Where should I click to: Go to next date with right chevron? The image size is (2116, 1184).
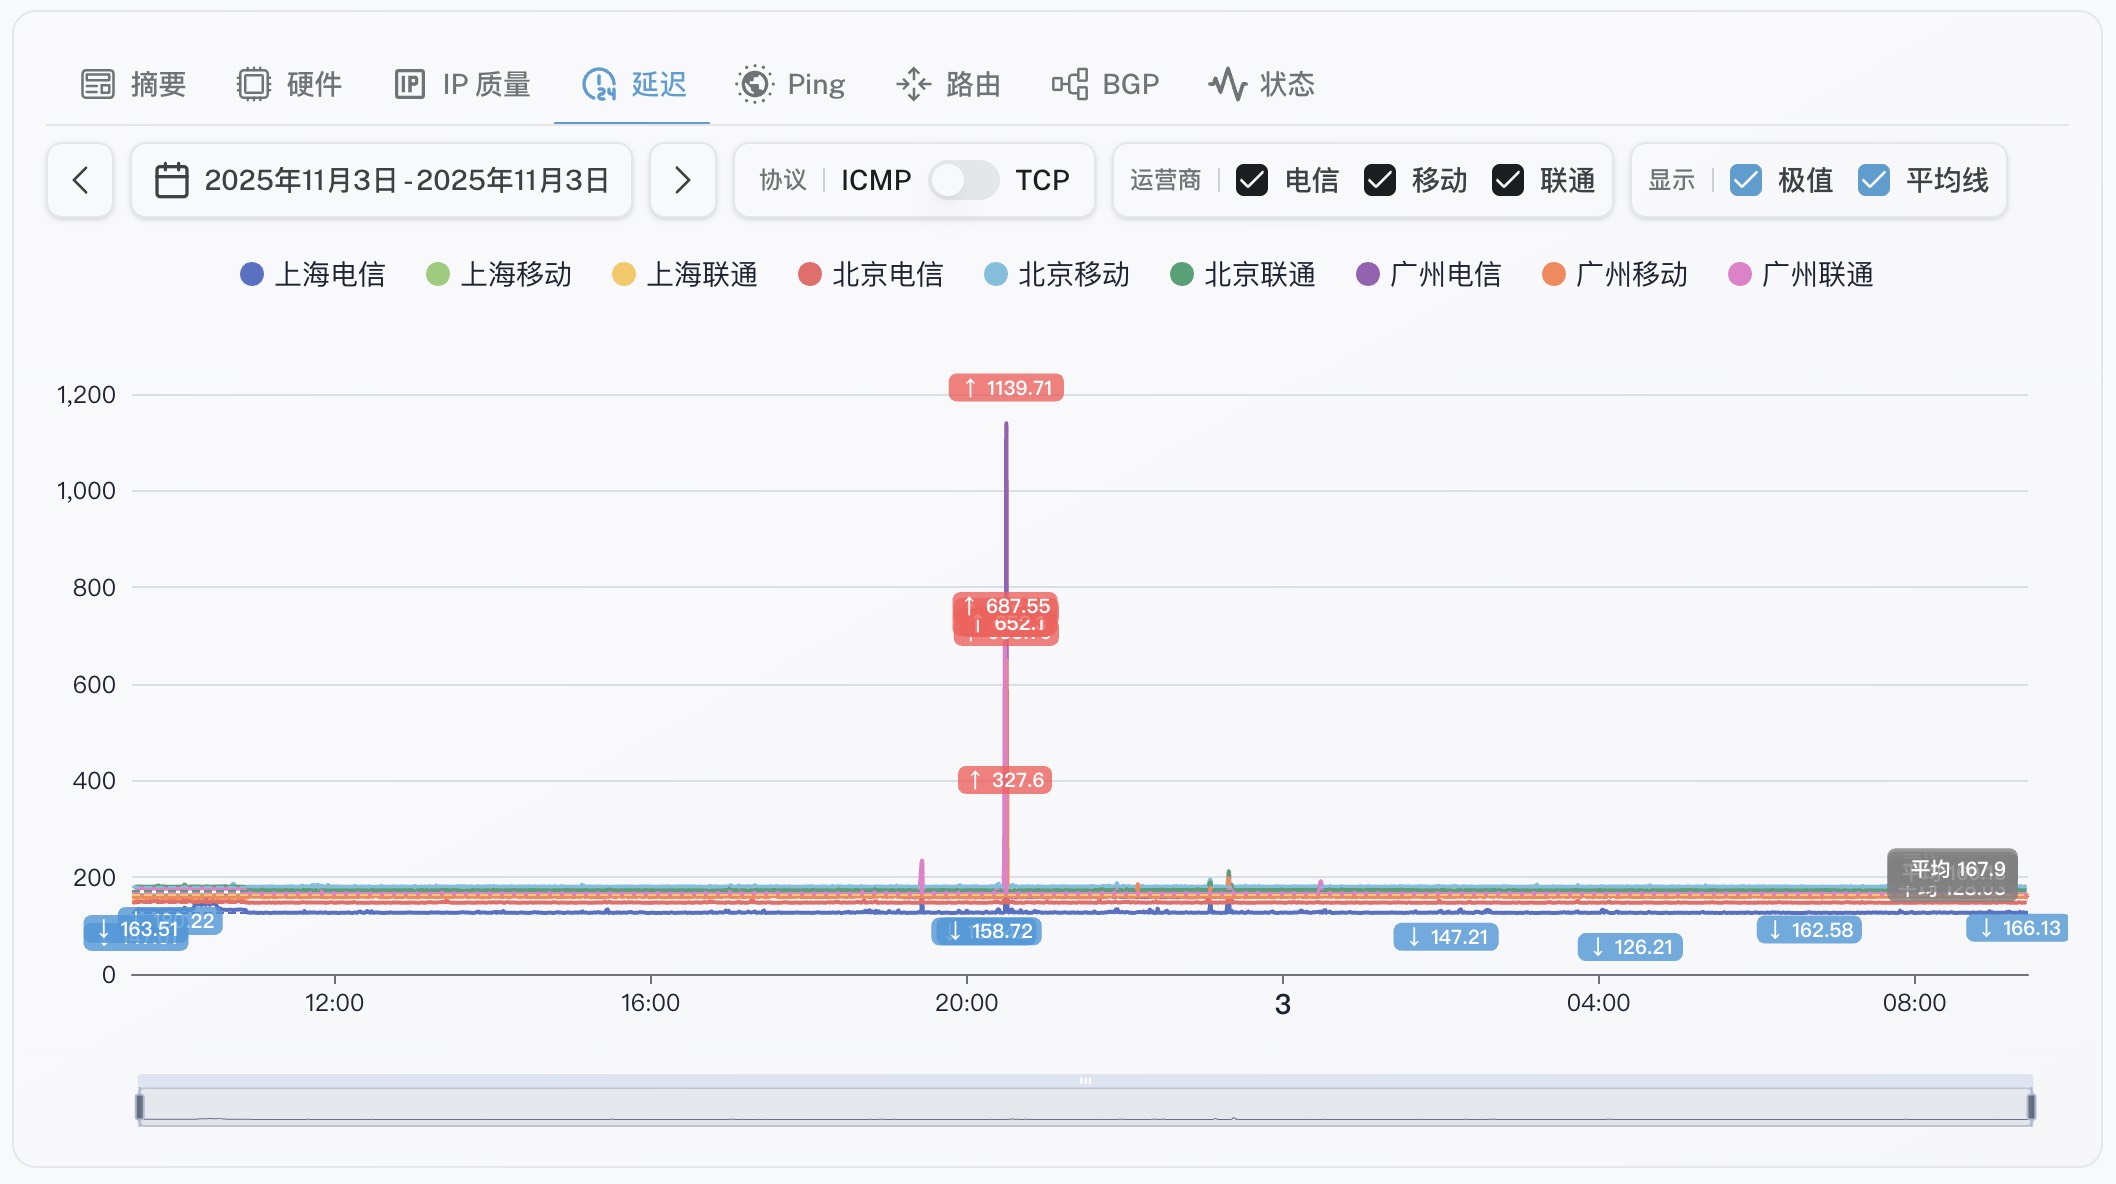coord(683,180)
